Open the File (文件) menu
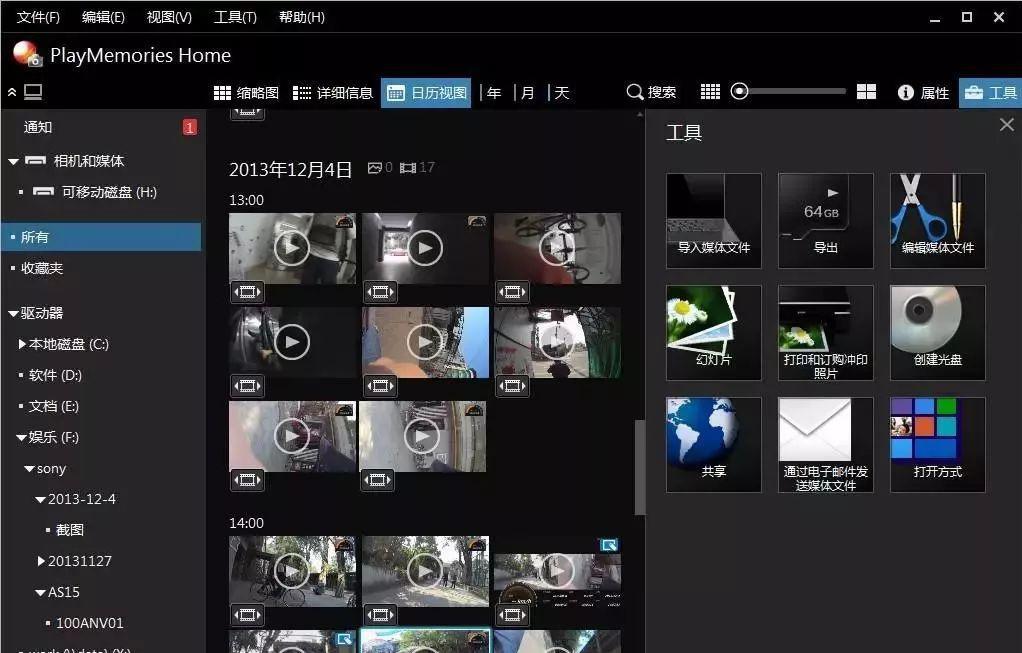The image size is (1022, 653). point(38,17)
